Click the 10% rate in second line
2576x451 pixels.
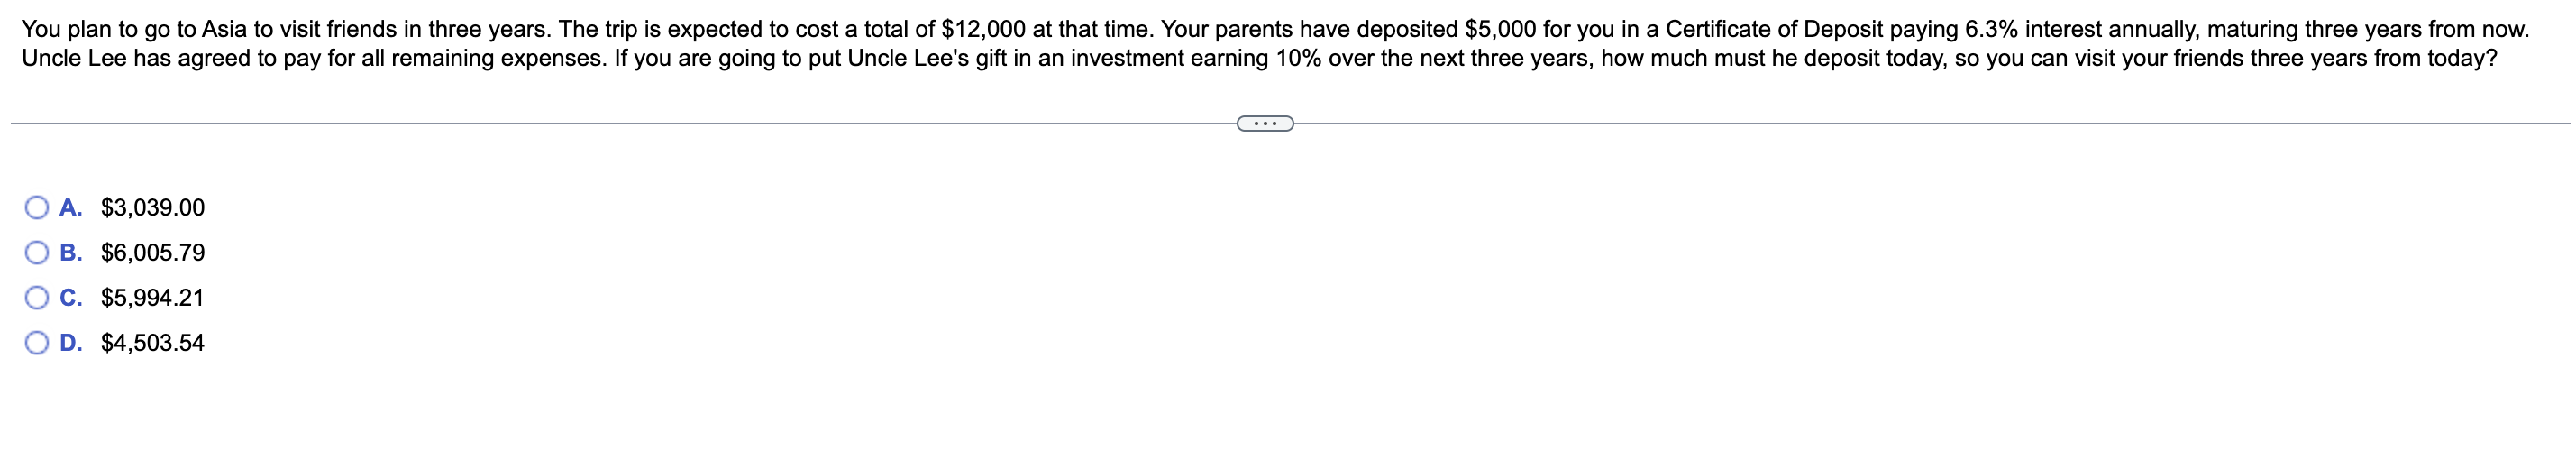point(1299,59)
